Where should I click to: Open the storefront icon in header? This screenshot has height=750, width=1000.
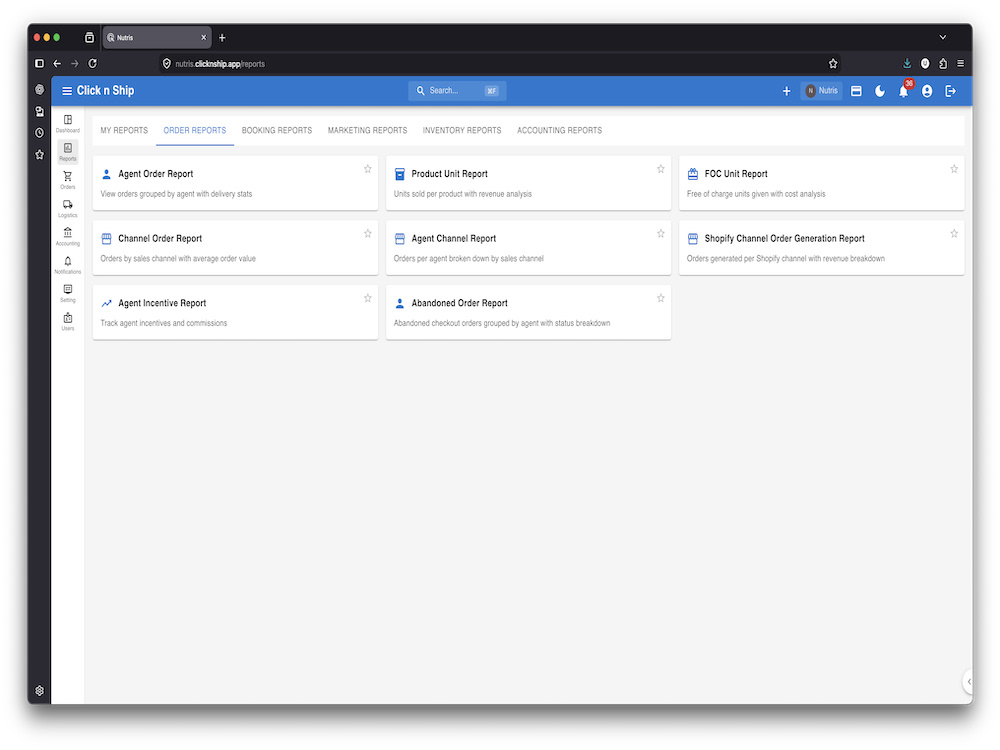coord(856,91)
